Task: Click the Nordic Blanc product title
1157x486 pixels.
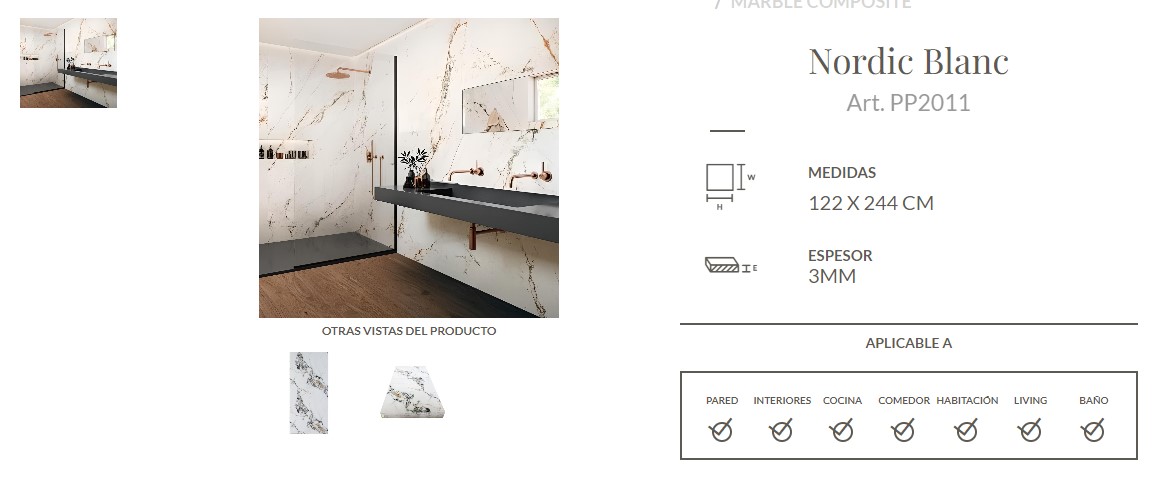Action: click(908, 61)
